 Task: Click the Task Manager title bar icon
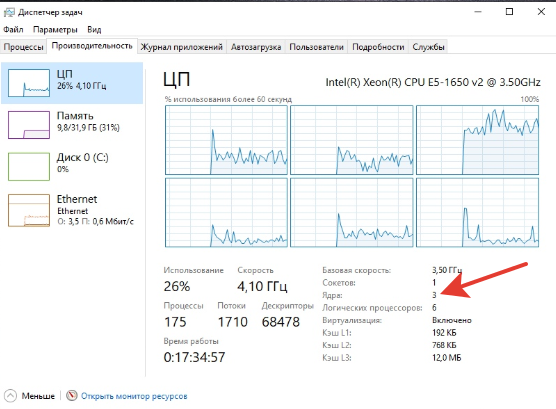9,12
